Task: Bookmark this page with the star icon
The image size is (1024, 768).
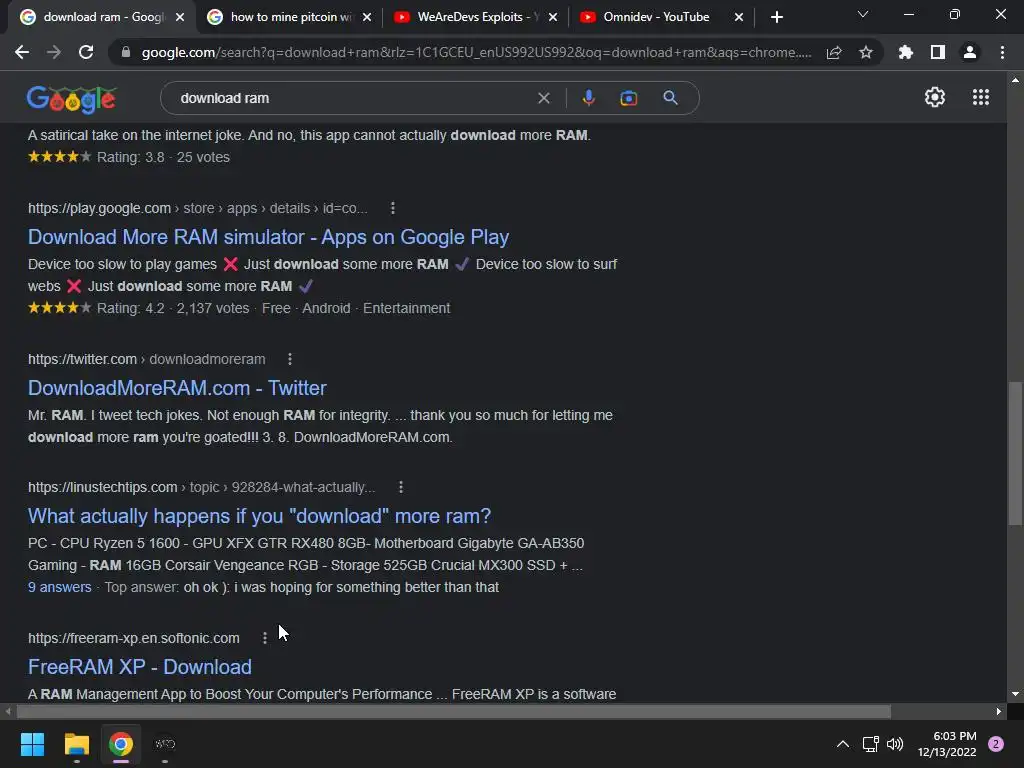Action: click(866, 52)
